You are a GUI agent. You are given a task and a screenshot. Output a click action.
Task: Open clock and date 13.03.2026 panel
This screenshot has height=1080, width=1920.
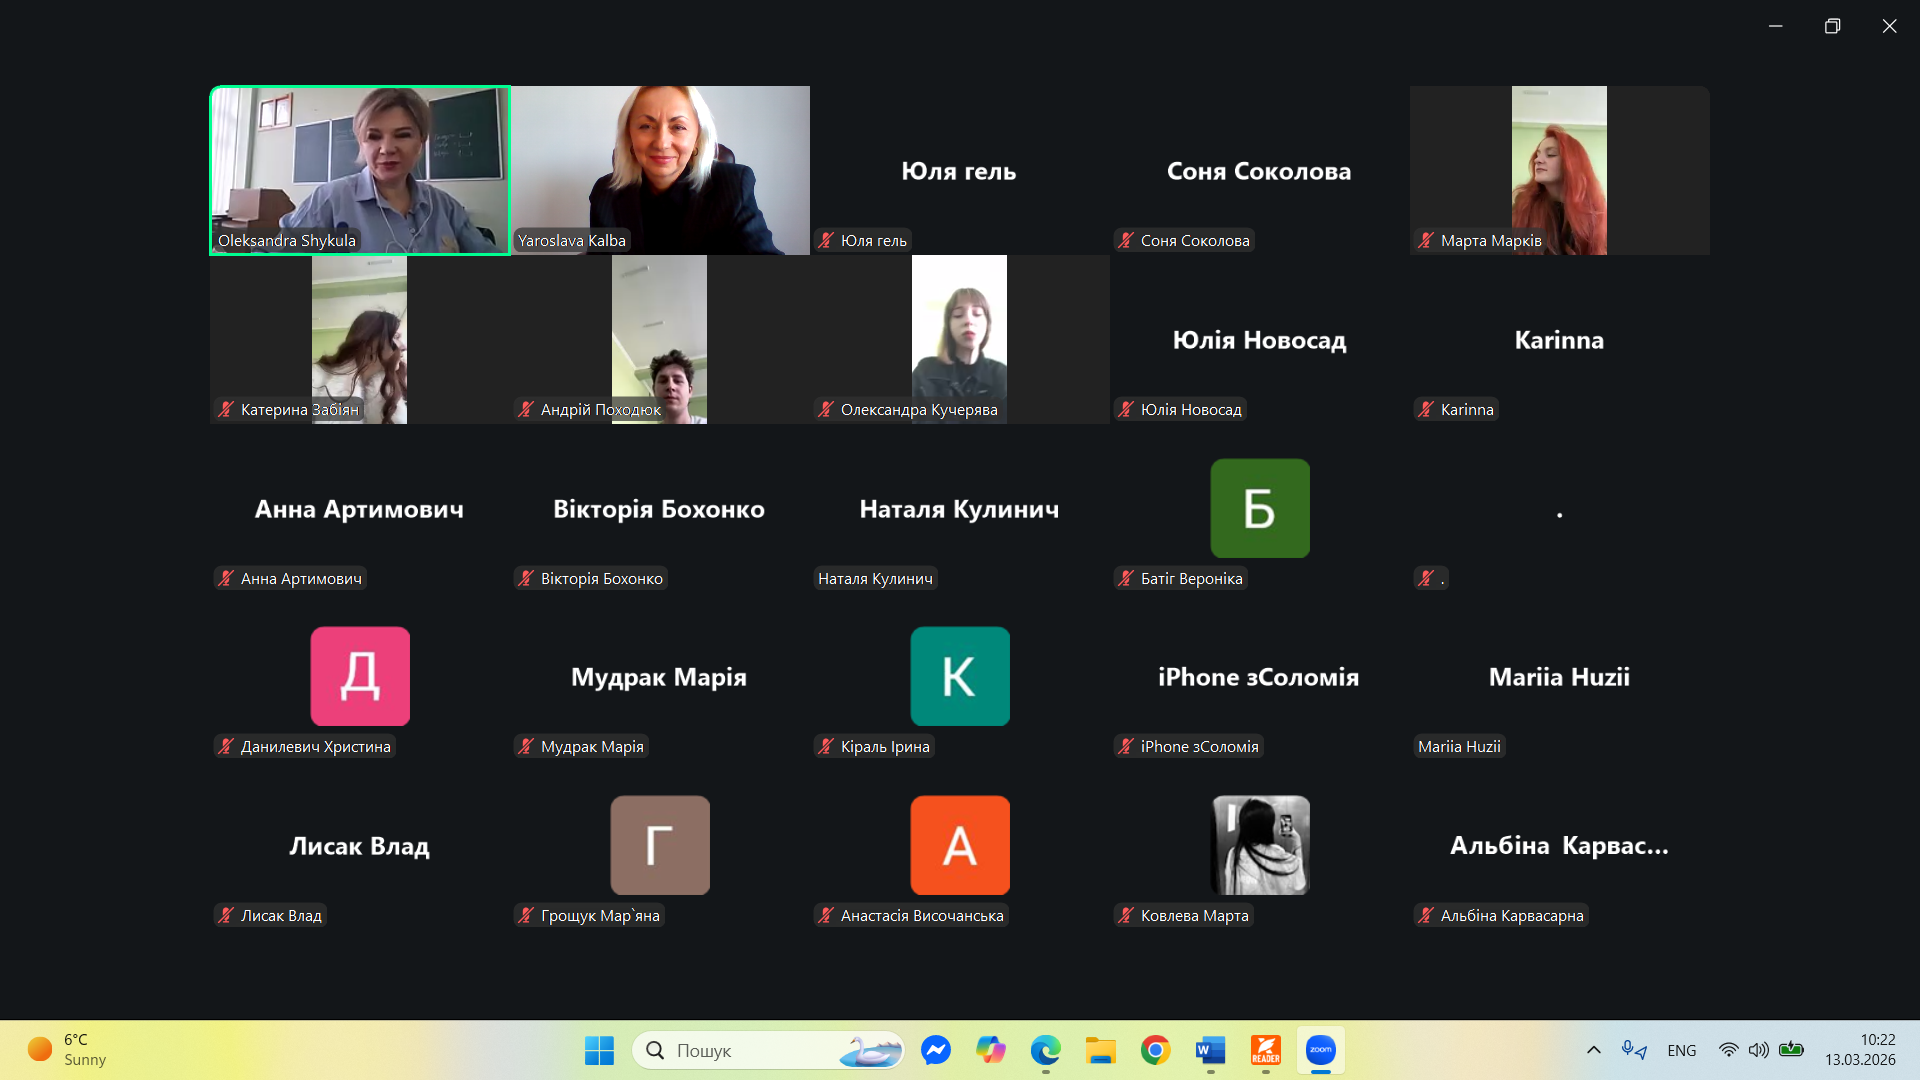(x=1859, y=1050)
